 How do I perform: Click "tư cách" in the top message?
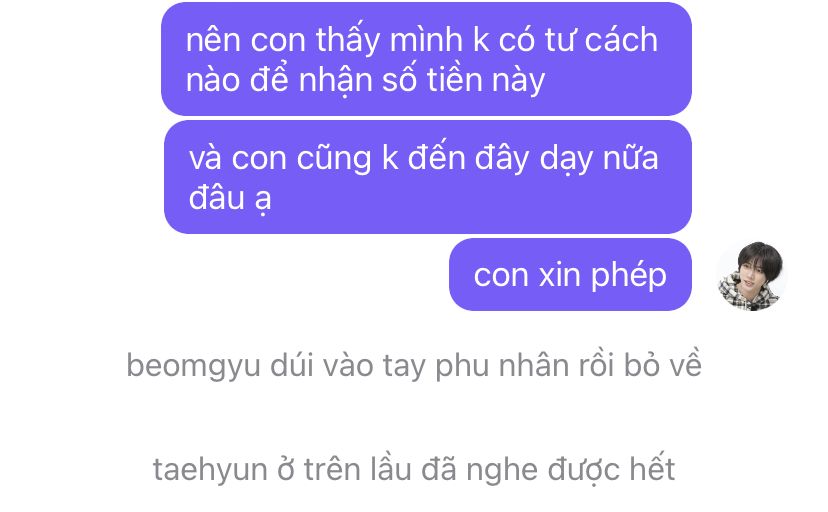click(x=601, y=40)
